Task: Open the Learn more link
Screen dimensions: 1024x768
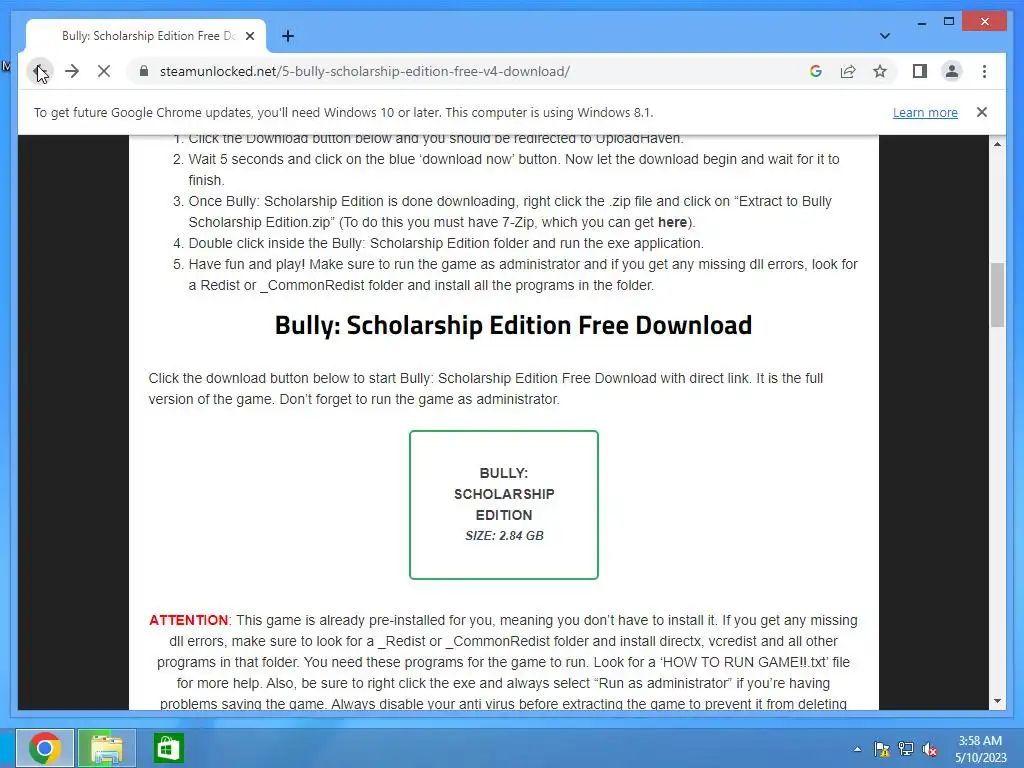Action: click(x=925, y=112)
